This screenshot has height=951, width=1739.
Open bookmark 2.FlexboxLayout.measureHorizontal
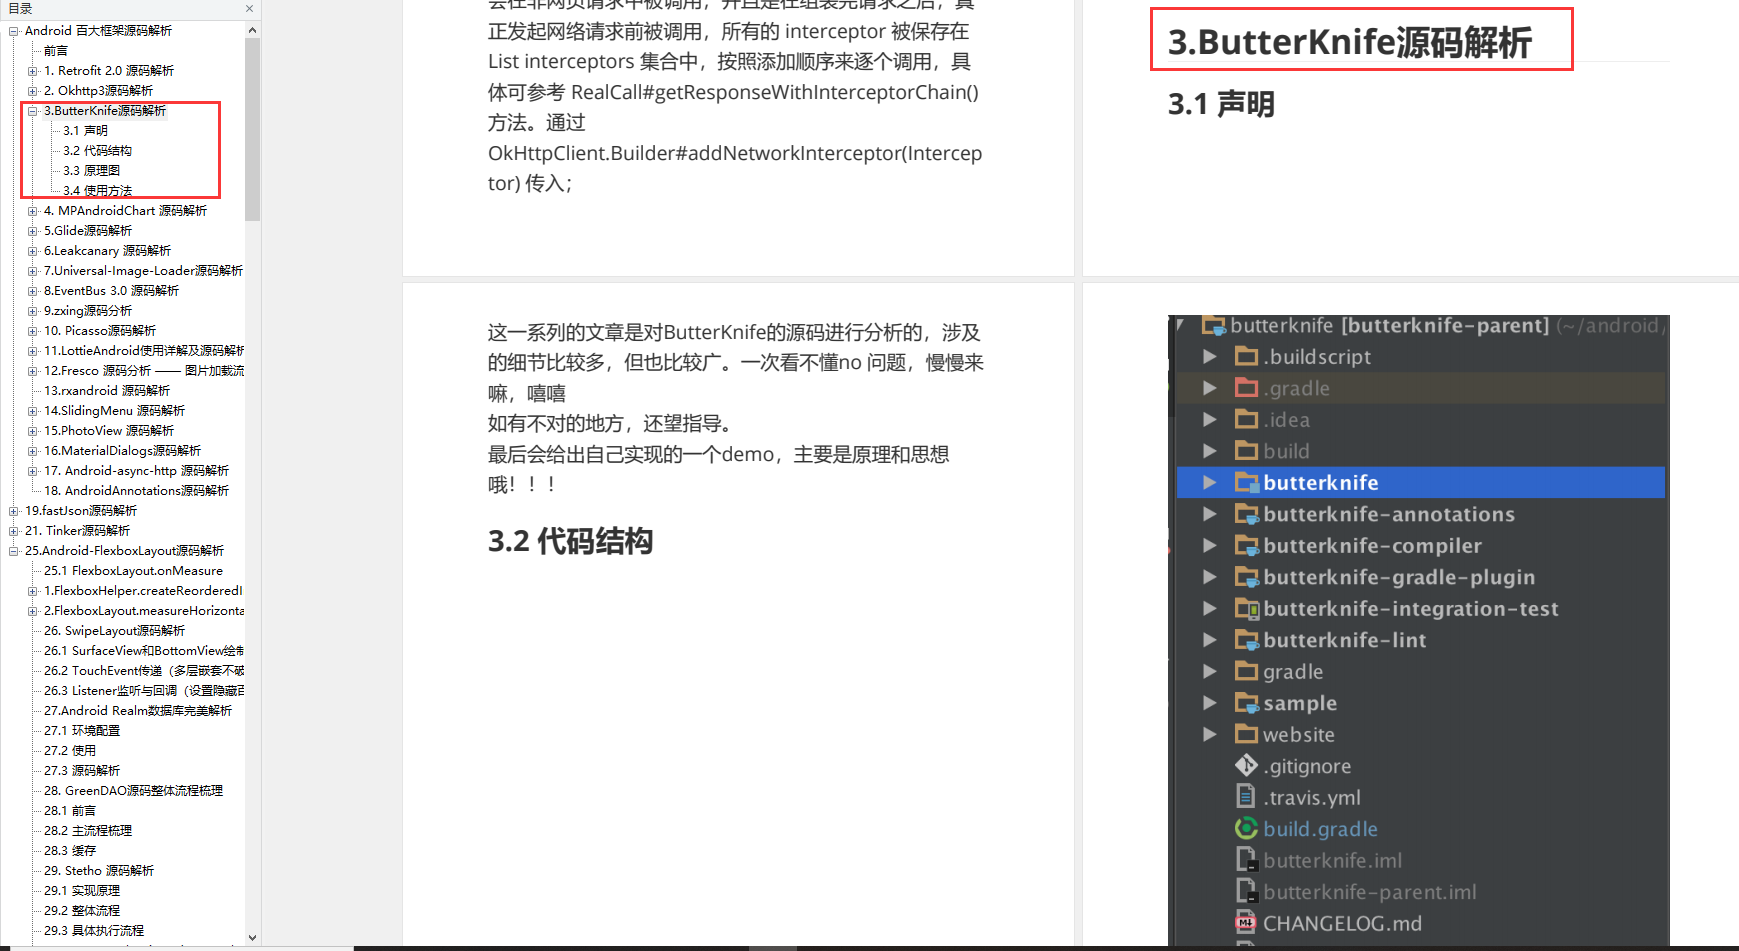[x=143, y=611]
